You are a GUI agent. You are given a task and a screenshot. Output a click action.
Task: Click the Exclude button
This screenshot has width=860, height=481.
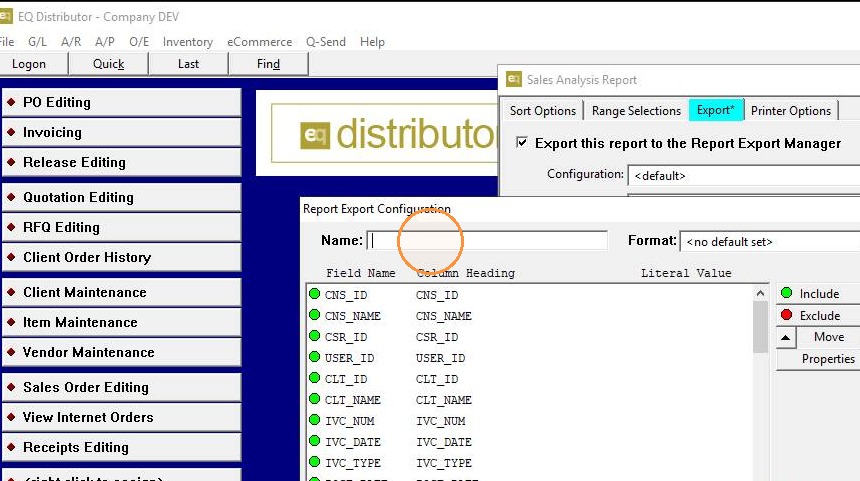pyautogui.click(x=818, y=316)
